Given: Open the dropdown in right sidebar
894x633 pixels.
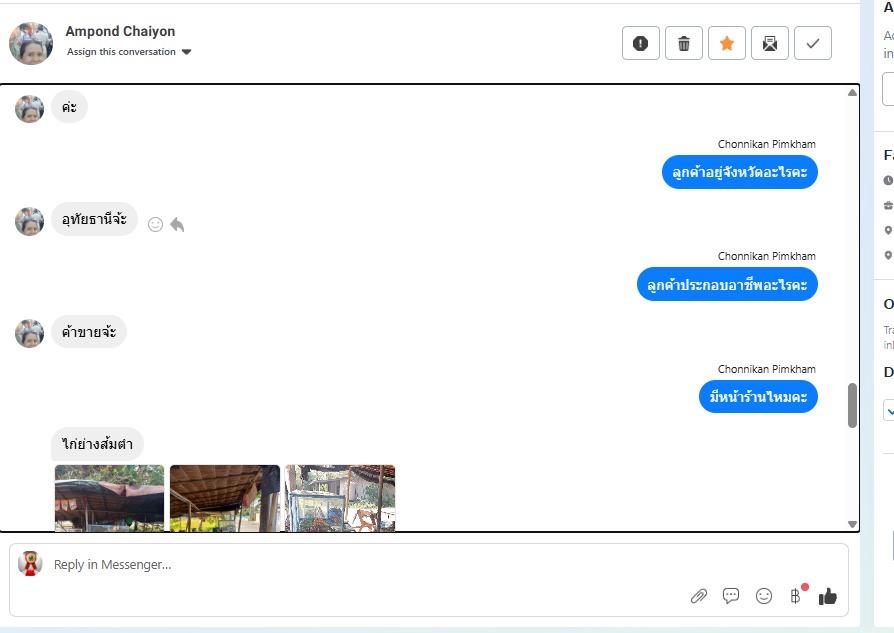Looking at the screenshot, I should [x=889, y=410].
